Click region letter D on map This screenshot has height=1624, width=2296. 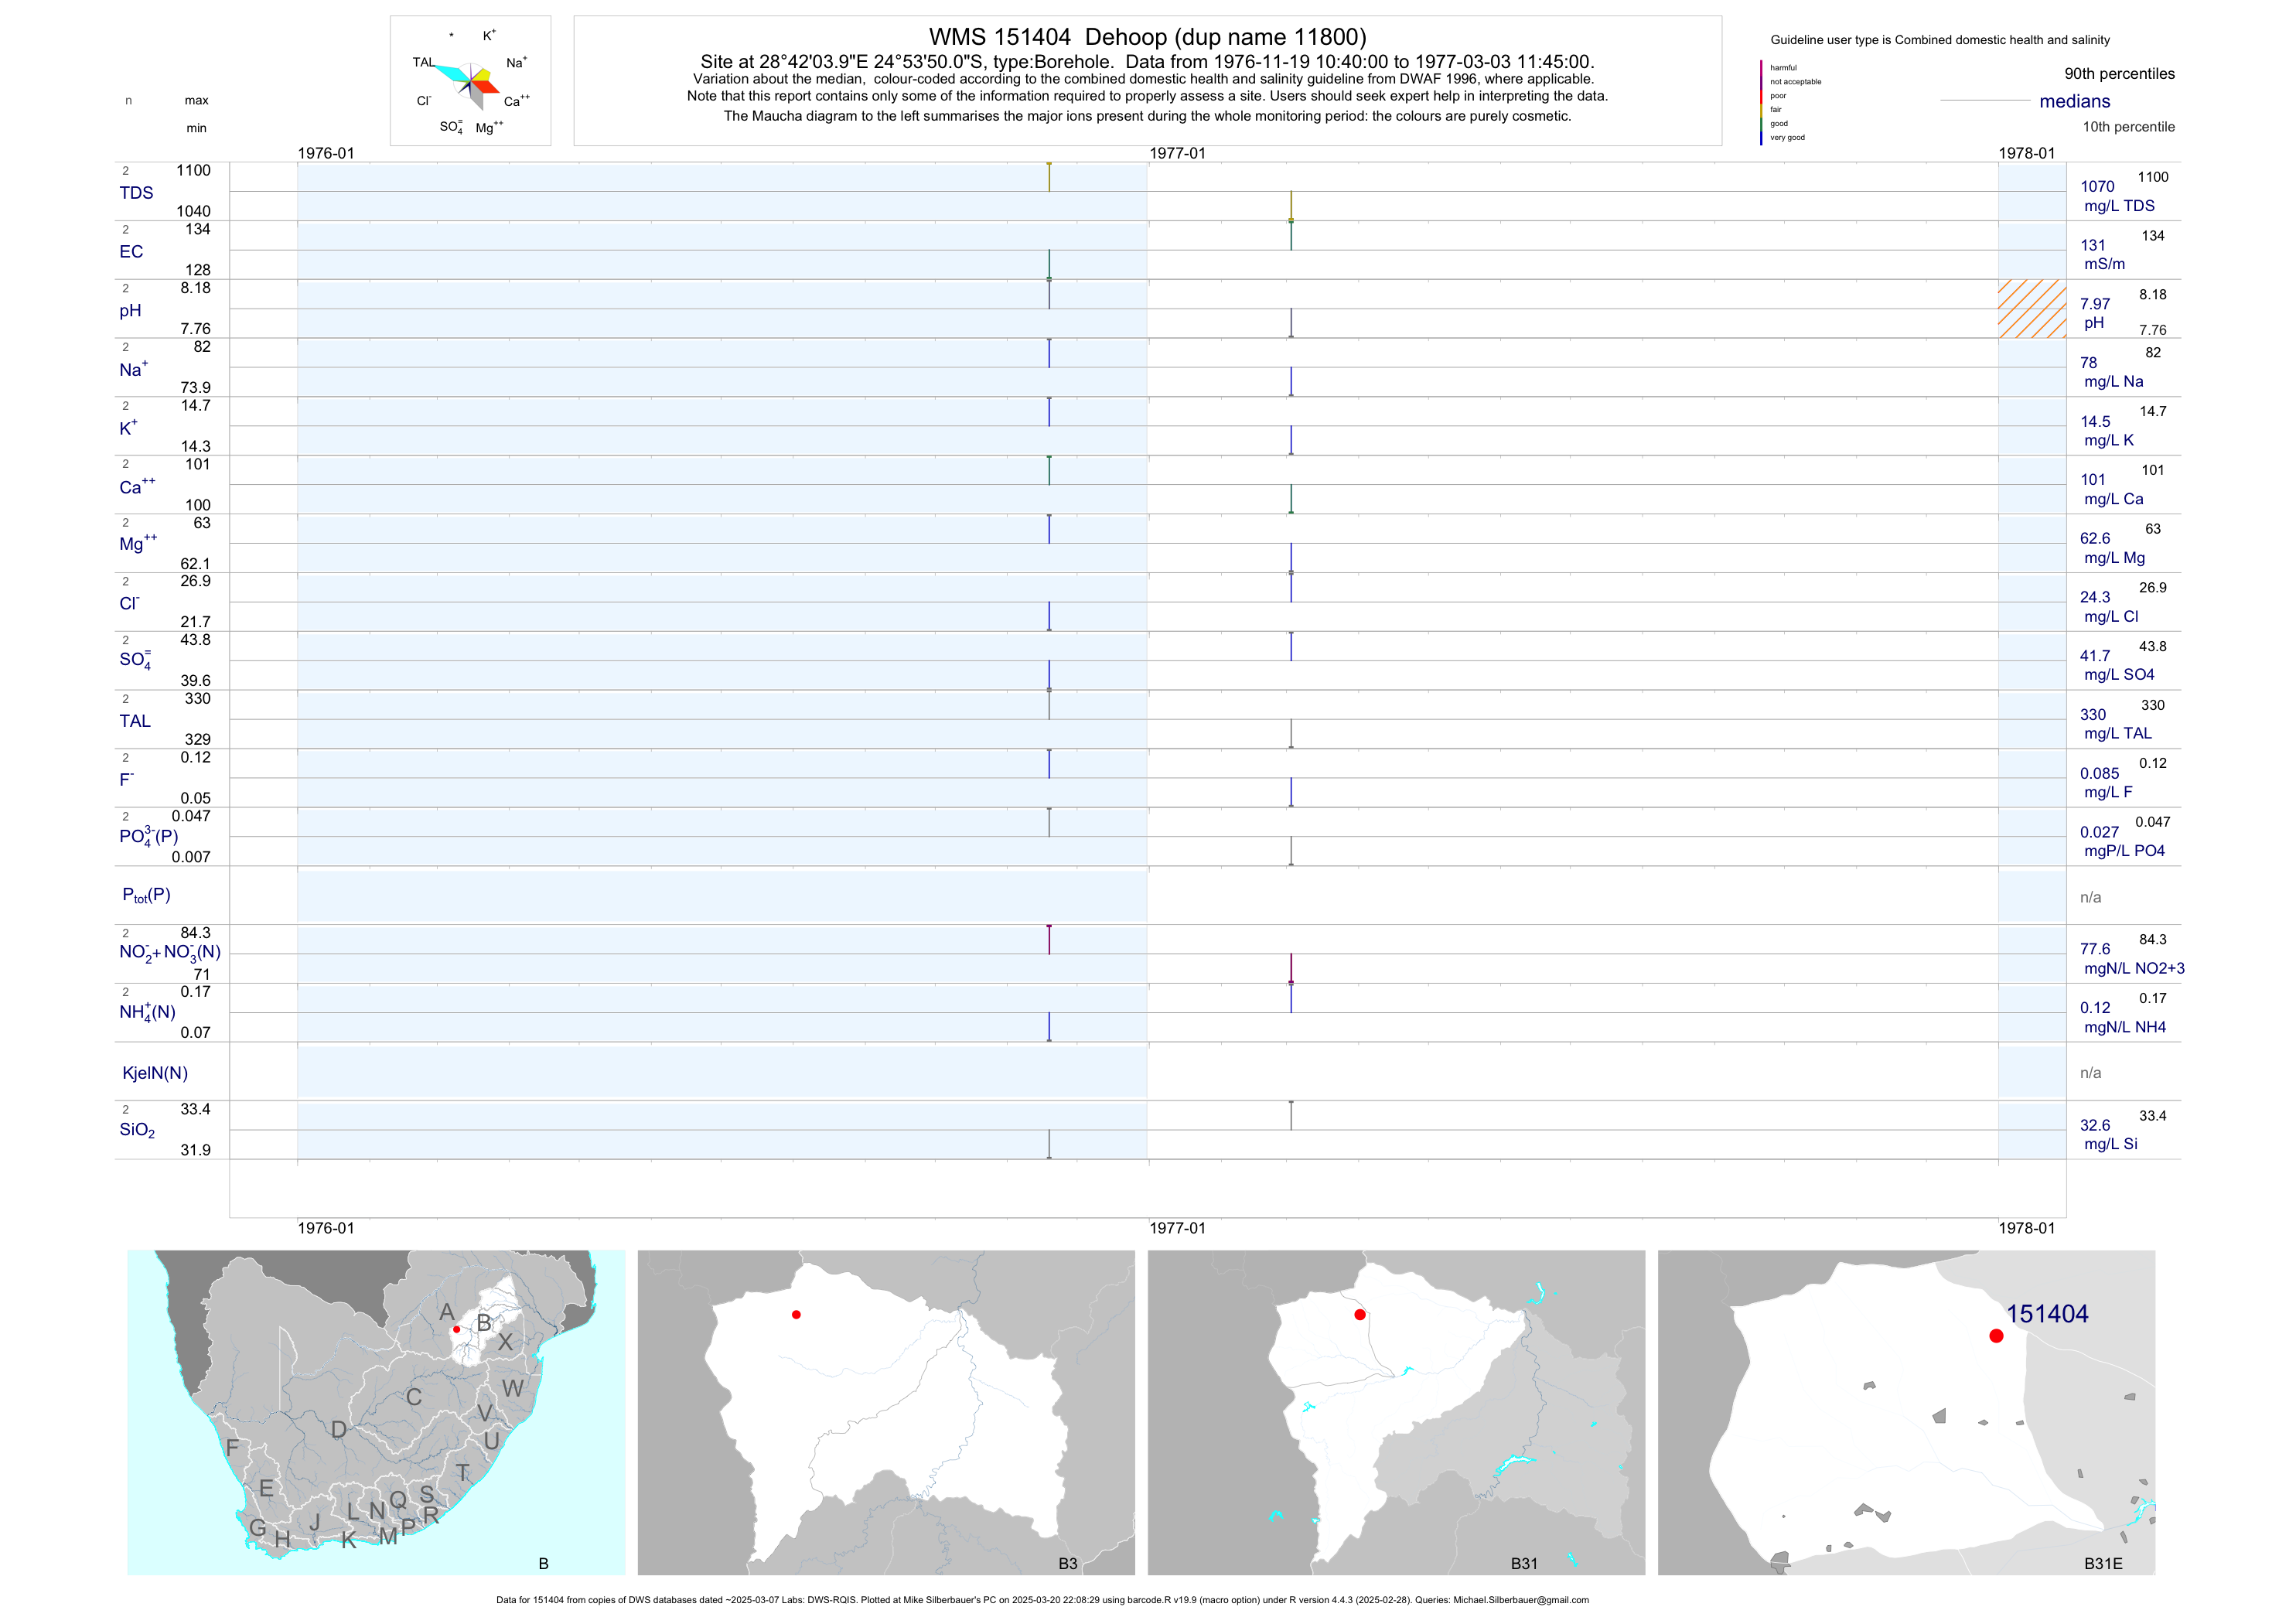coord(339,1430)
